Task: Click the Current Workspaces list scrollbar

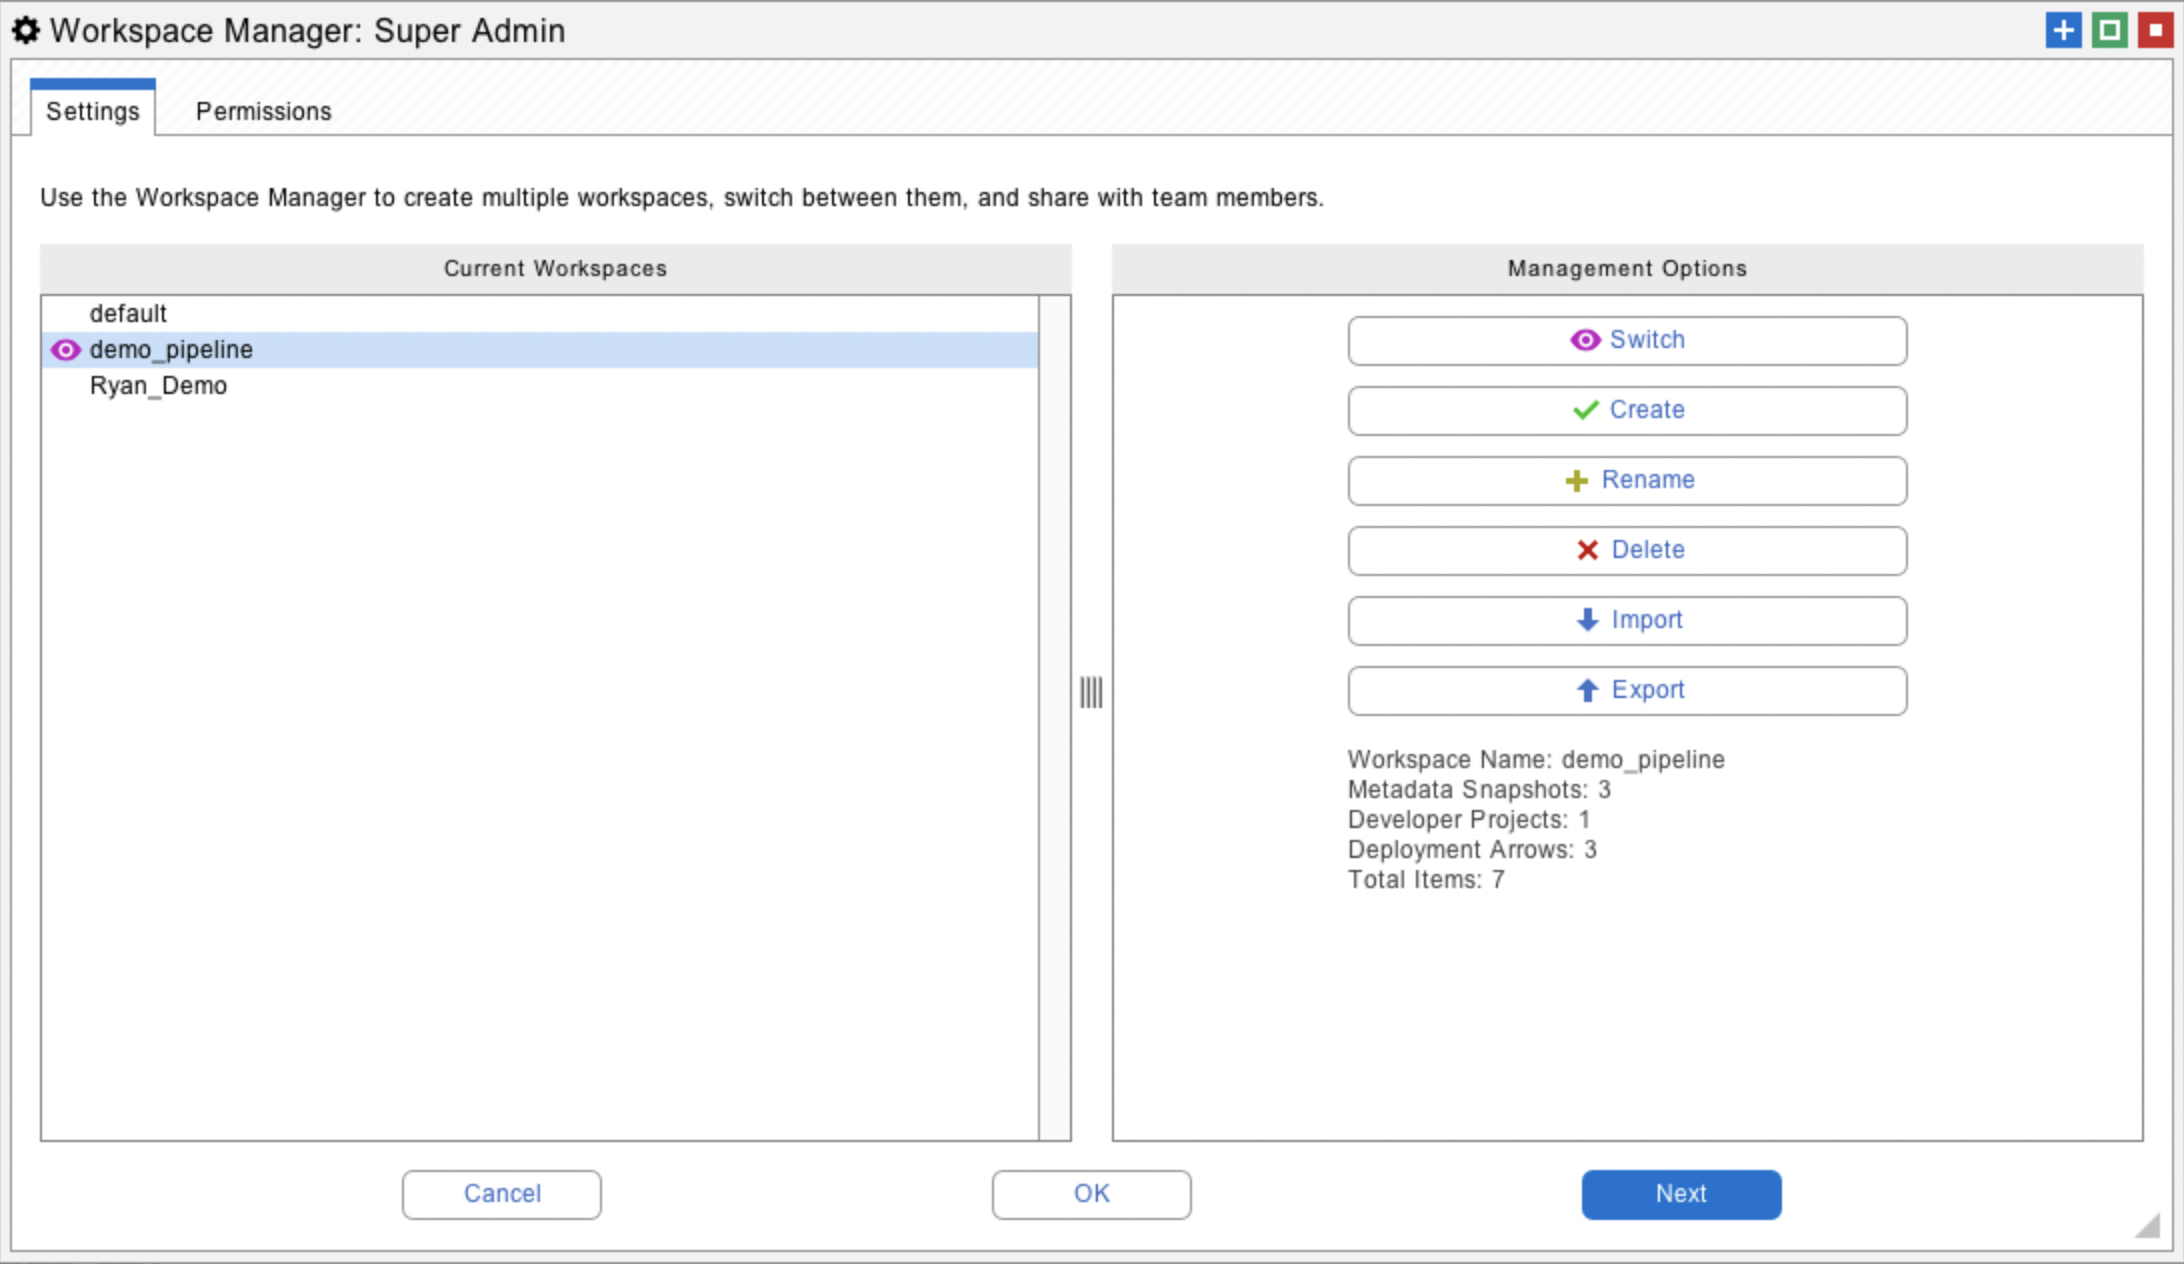Action: [1054, 716]
